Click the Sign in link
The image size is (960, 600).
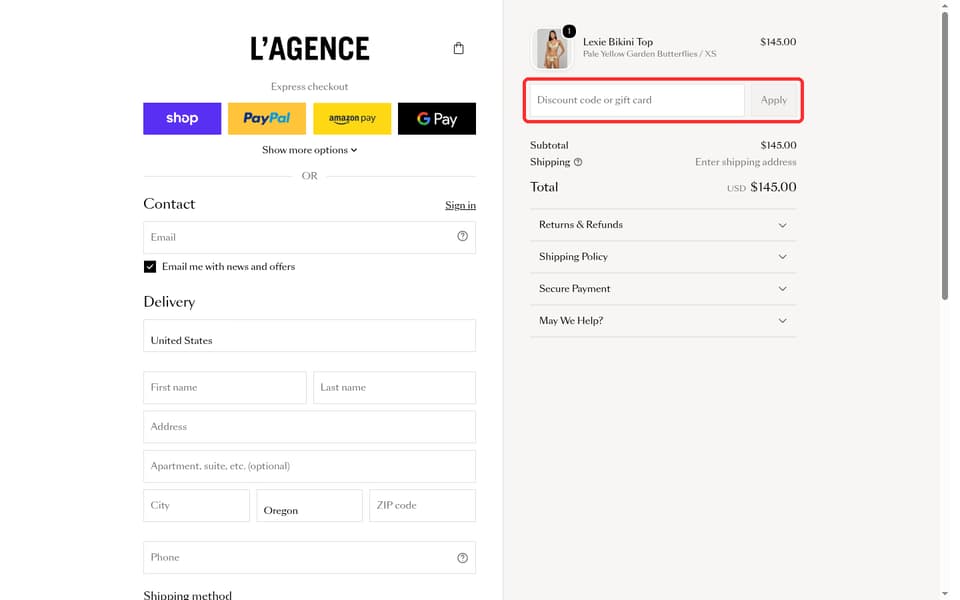coord(460,205)
